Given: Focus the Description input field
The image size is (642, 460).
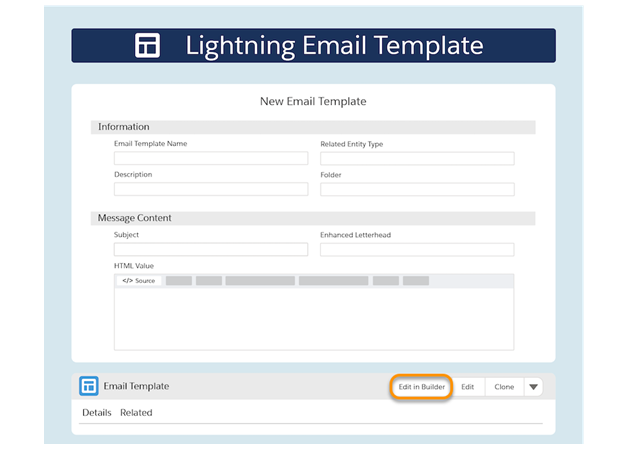Looking at the screenshot, I should click(x=211, y=189).
